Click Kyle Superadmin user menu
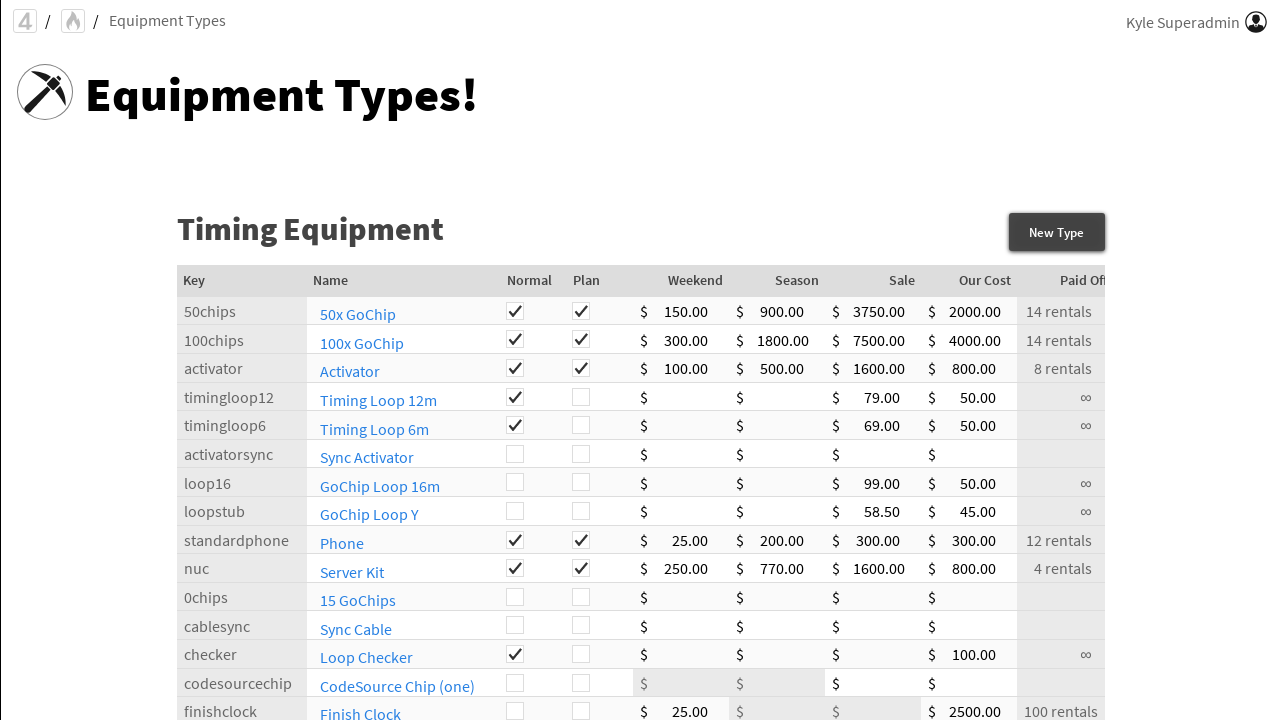This screenshot has width=1280, height=720. coord(1182,22)
